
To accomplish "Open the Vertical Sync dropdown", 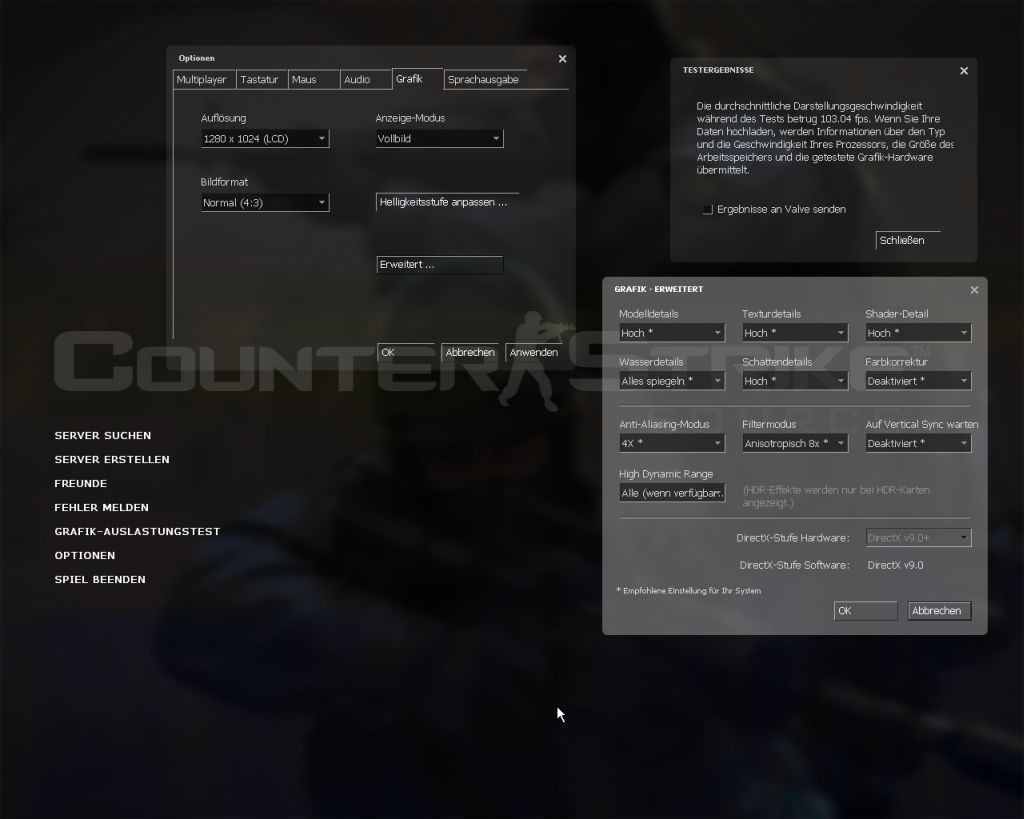I will click(x=918, y=443).
